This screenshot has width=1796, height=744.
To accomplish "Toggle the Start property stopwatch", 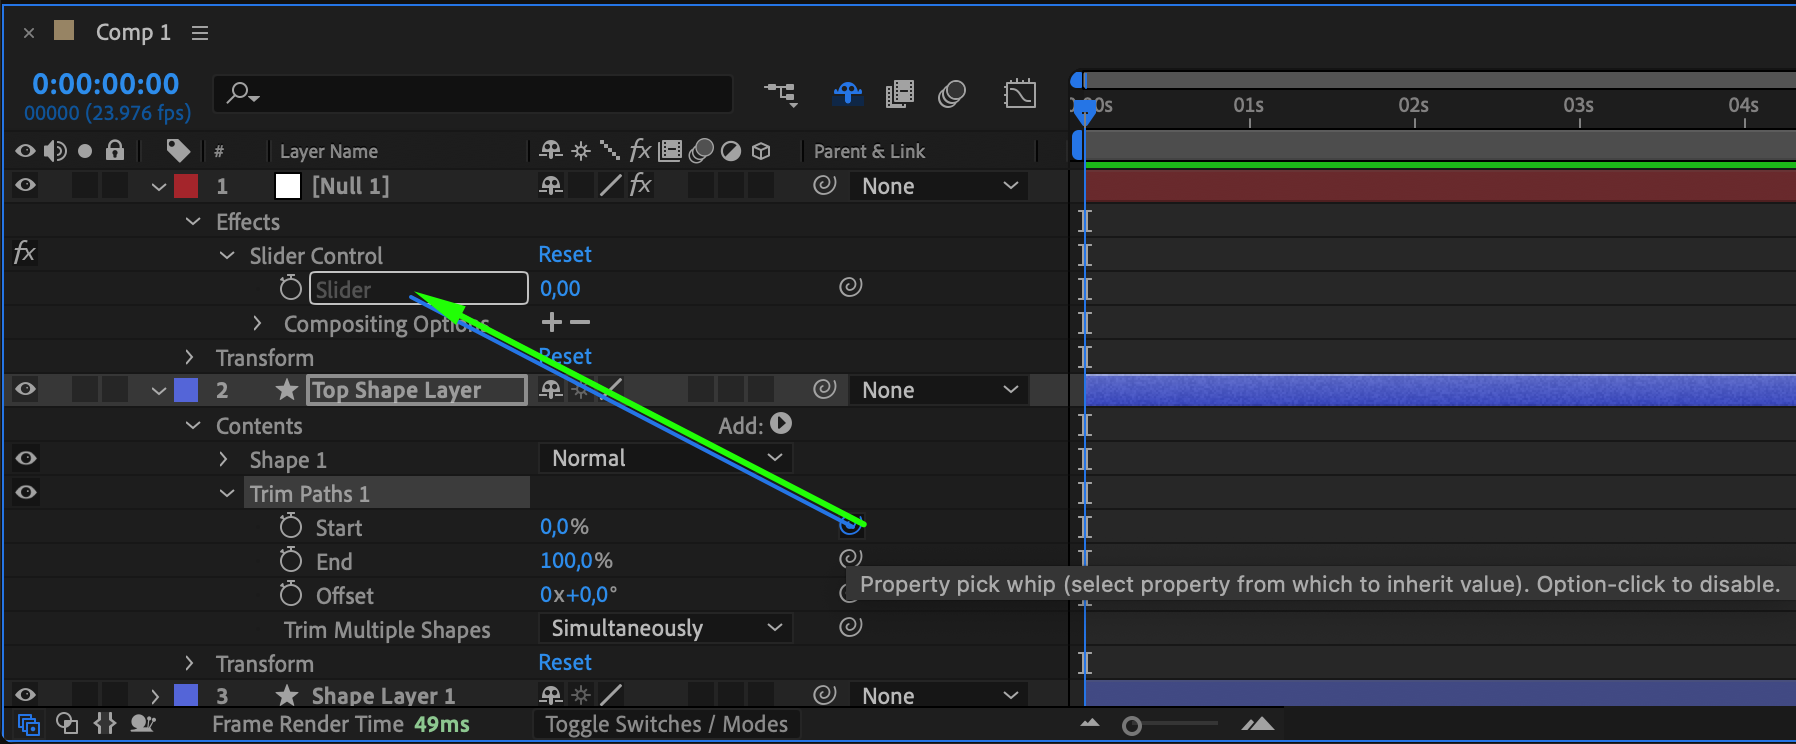I will coord(290,526).
